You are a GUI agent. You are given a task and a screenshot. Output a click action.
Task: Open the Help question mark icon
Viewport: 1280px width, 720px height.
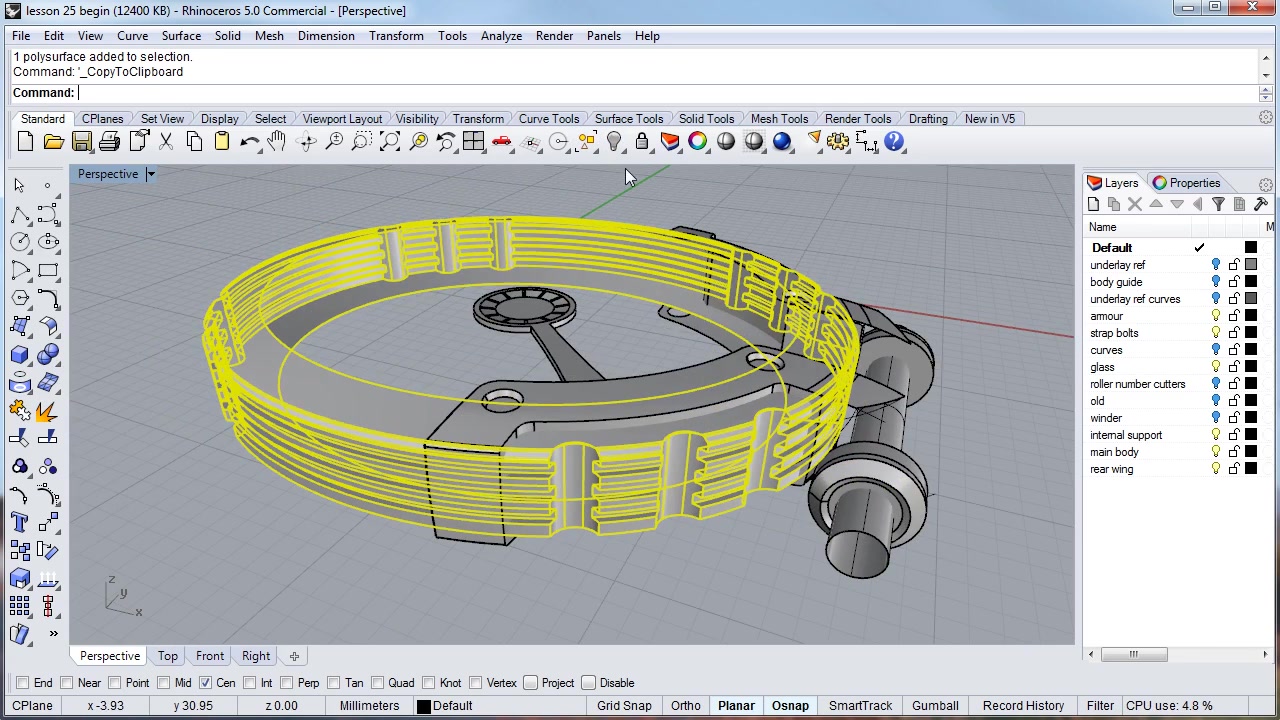tap(895, 142)
